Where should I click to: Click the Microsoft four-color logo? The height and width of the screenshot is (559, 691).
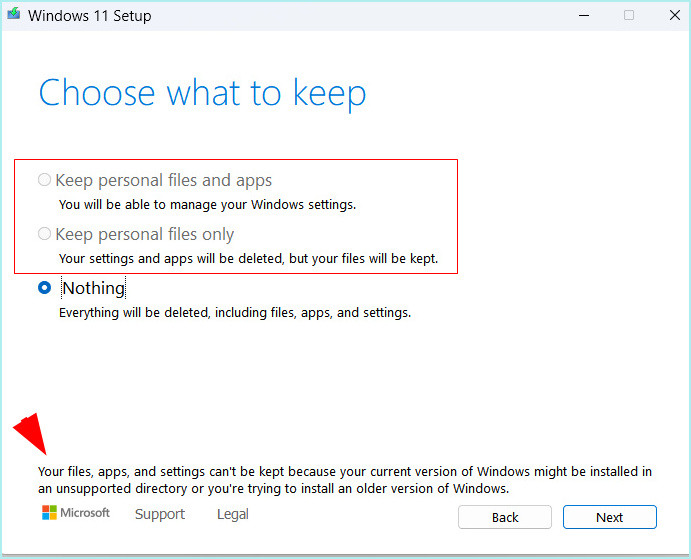tap(49, 513)
